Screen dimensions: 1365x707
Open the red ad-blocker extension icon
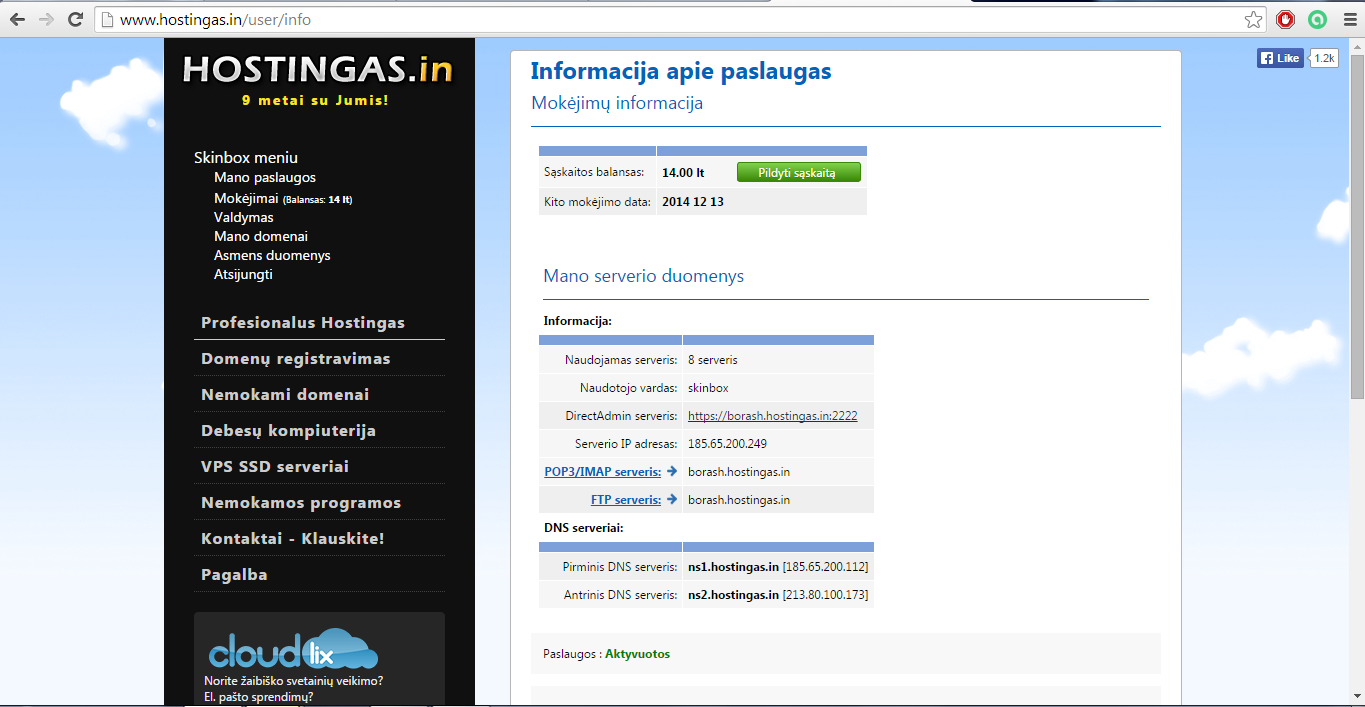tap(1286, 19)
